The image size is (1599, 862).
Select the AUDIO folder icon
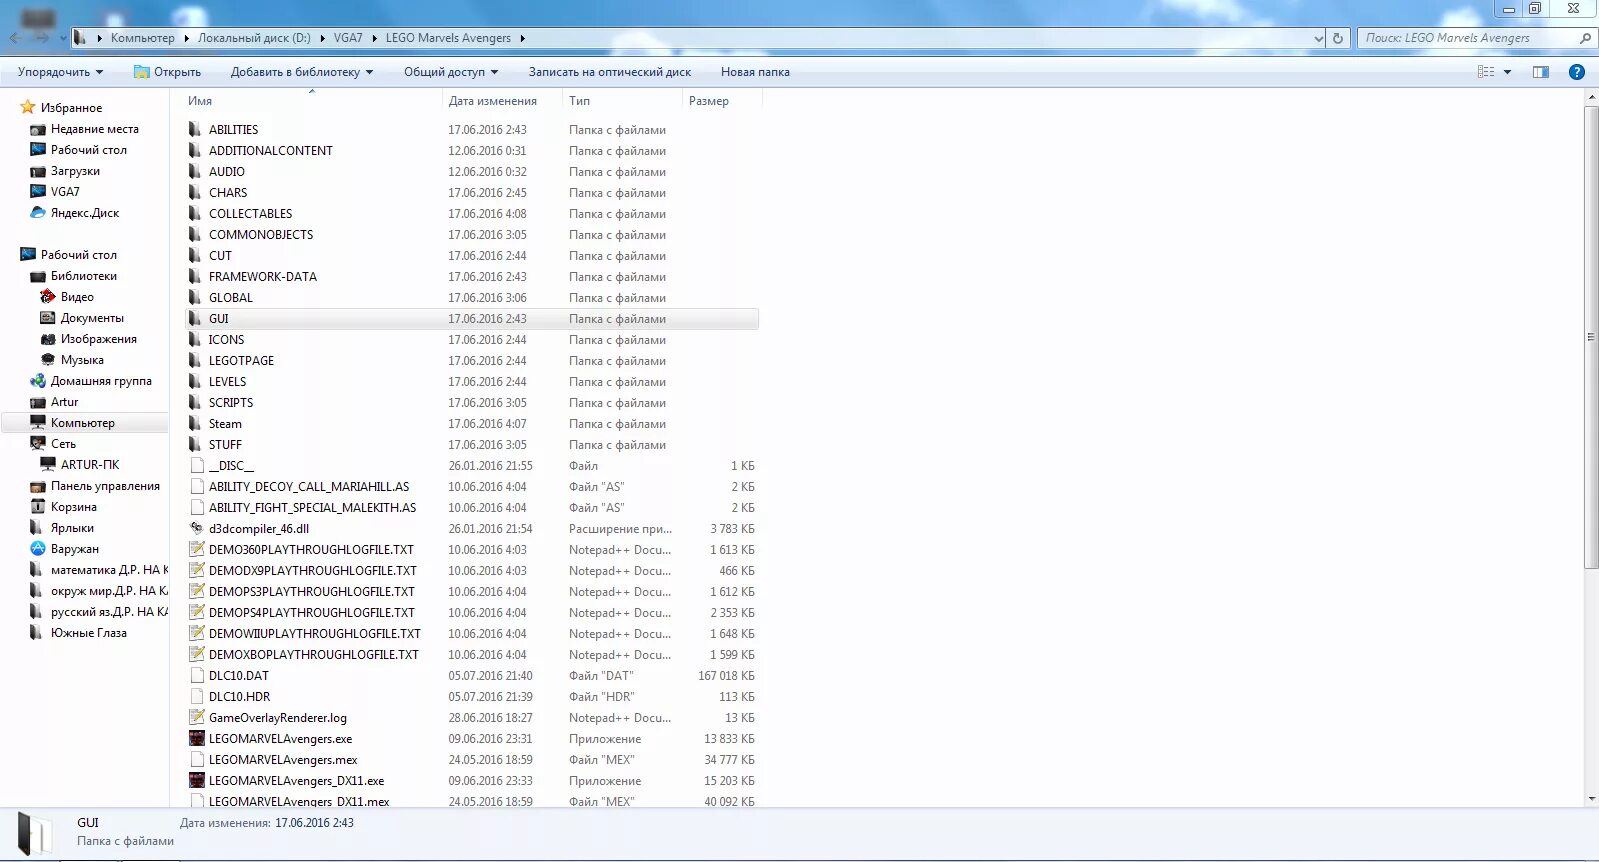196,172
